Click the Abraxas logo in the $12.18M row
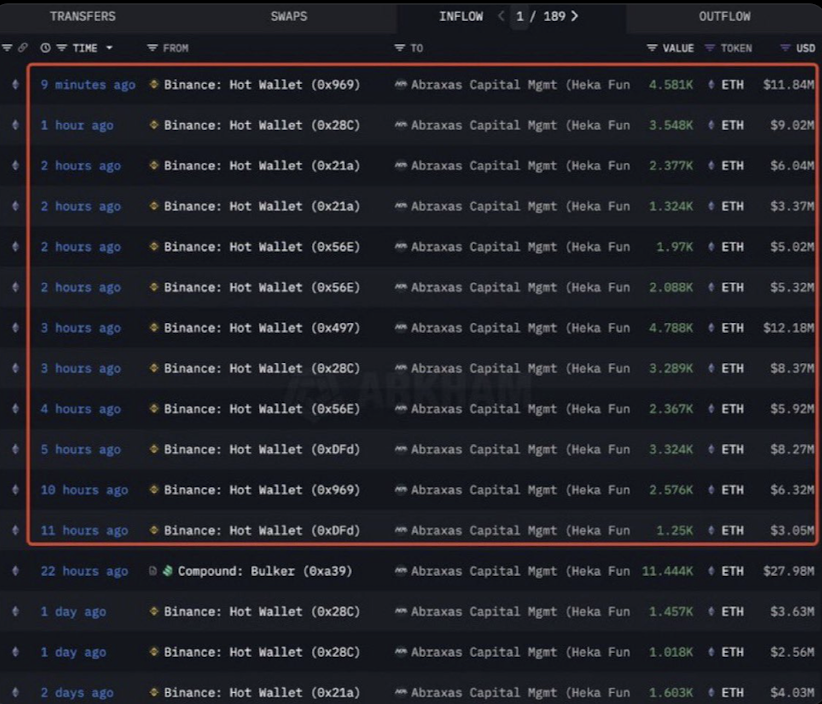Image resolution: width=822 pixels, height=704 pixels. 401,328
